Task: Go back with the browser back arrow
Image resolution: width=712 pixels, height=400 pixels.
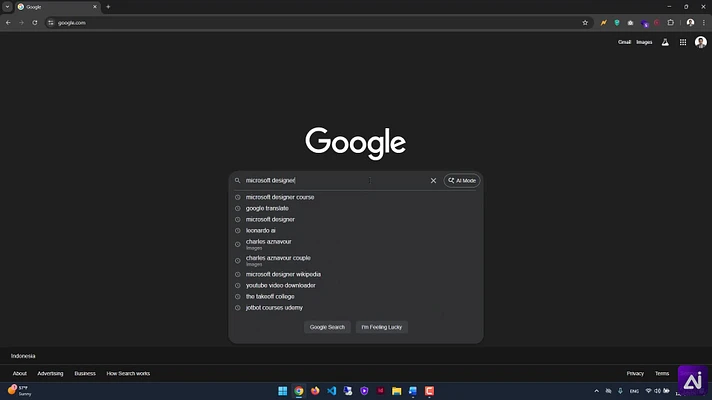Action: [8, 23]
